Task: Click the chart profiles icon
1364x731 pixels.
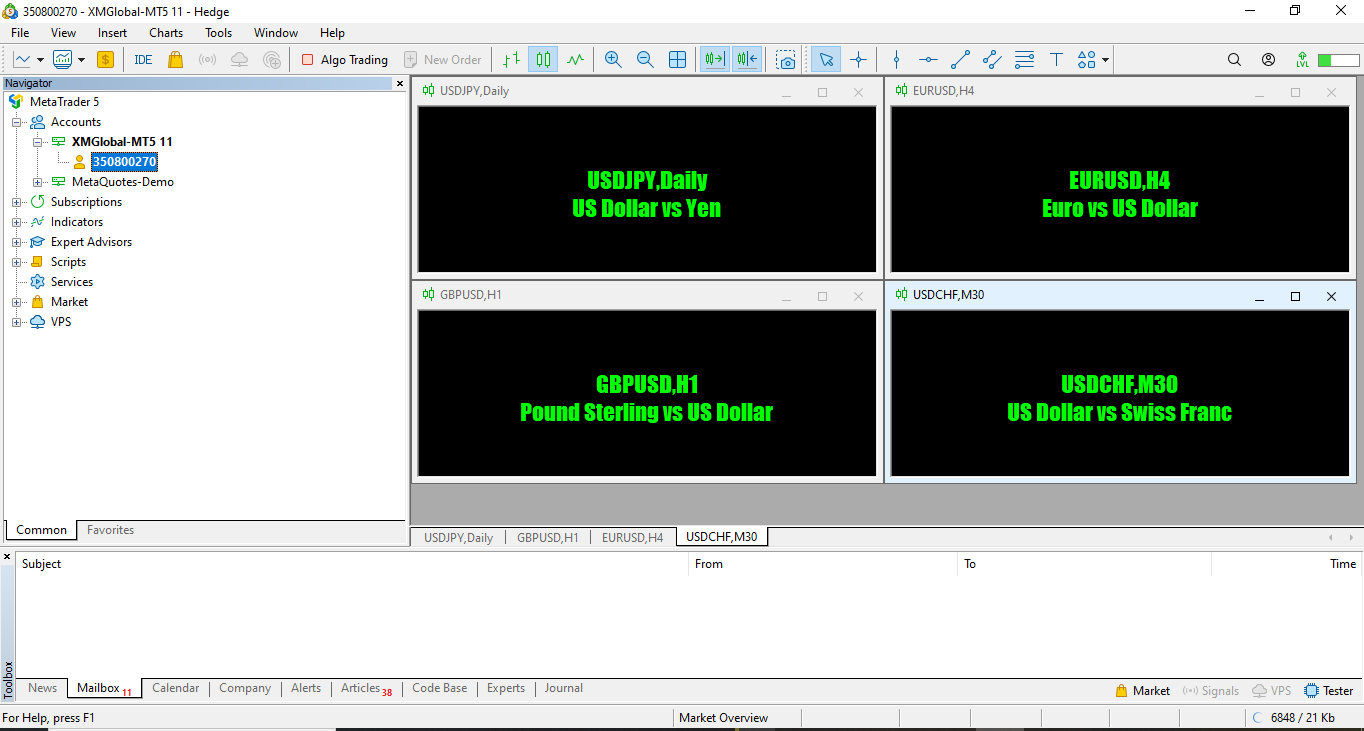Action: (x=63, y=60)
